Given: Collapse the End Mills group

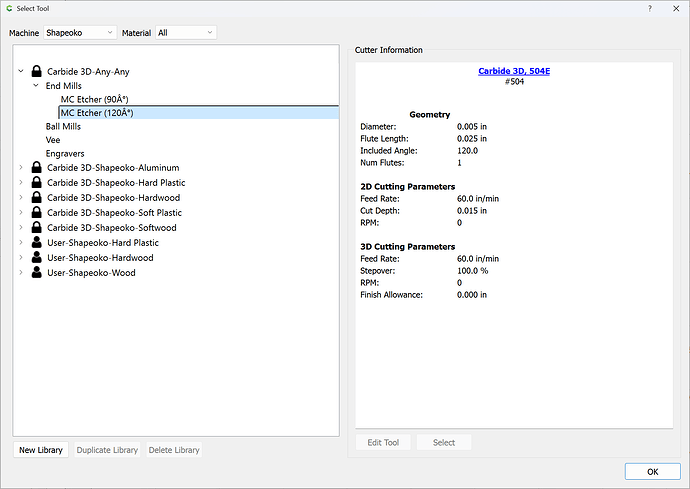Looking at the screenshot, I should (36, 85).
